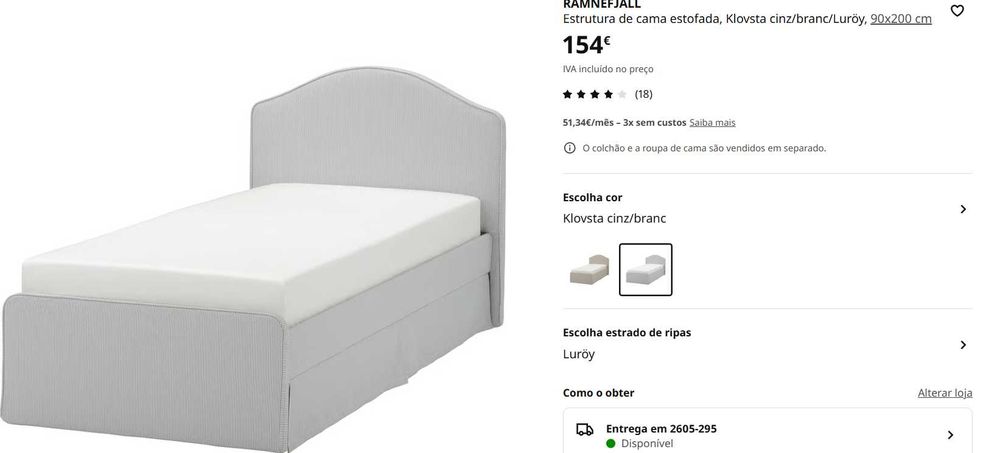Click the green Disponível status dot
1000x453 pixels.
pyautogui.click(x=611, y=443)
